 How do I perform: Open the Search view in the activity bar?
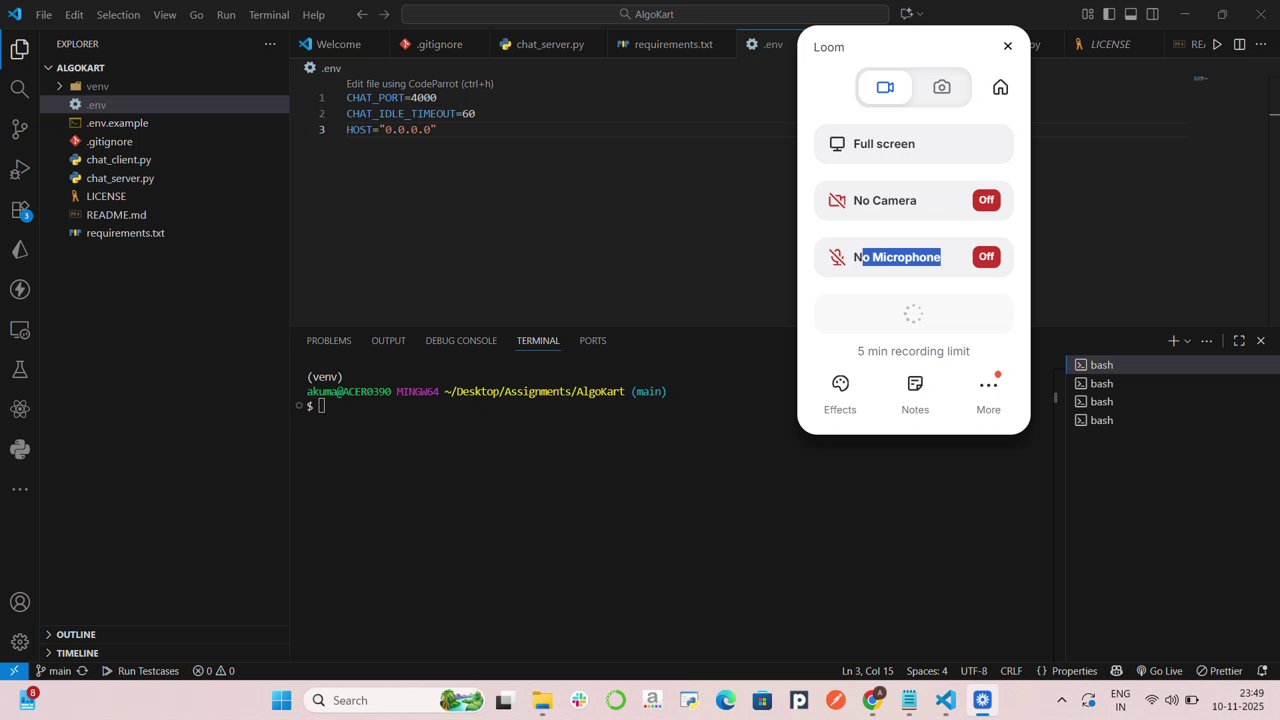coord(19,89)
